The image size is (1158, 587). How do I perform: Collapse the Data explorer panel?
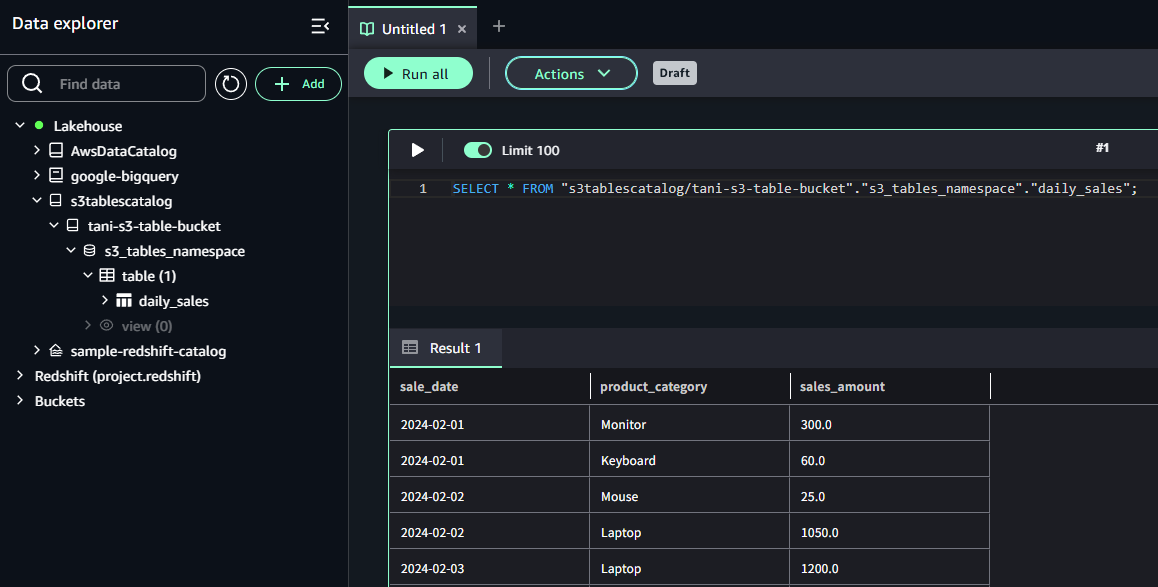coord(320,26)
